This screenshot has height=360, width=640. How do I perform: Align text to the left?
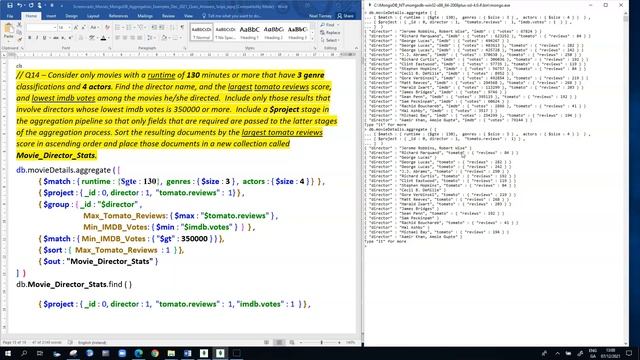point(118,38)
